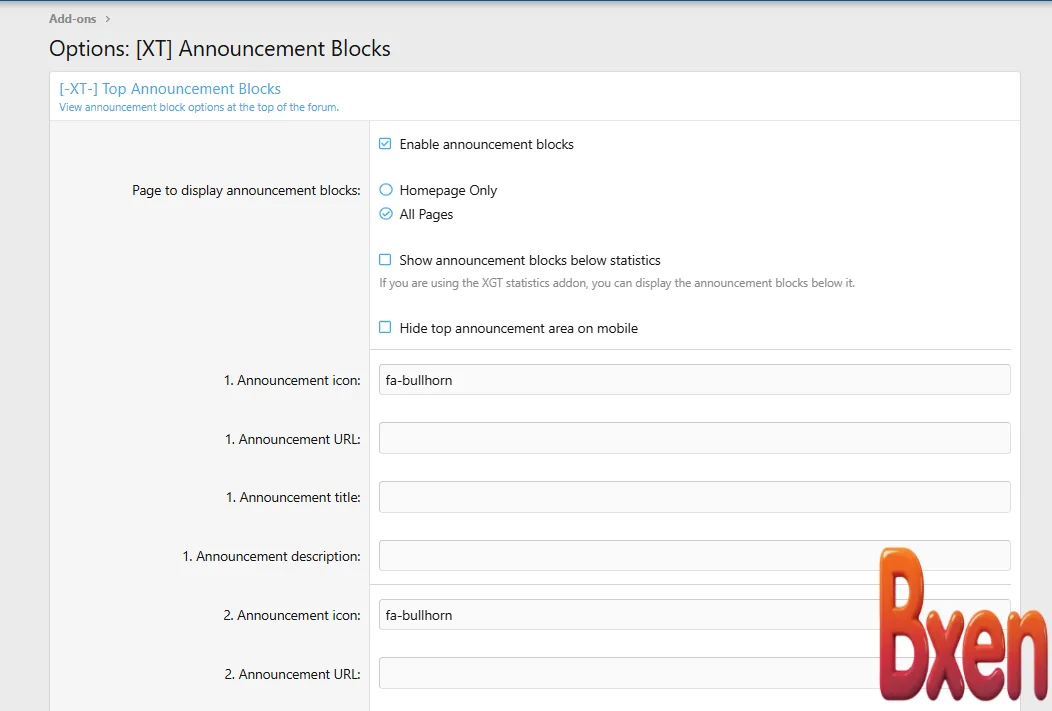Image resolution: width=1052 pixels, height=711 pixels.
Task: Click the Add-ons breadcrumb link
Action: (72, 18)
